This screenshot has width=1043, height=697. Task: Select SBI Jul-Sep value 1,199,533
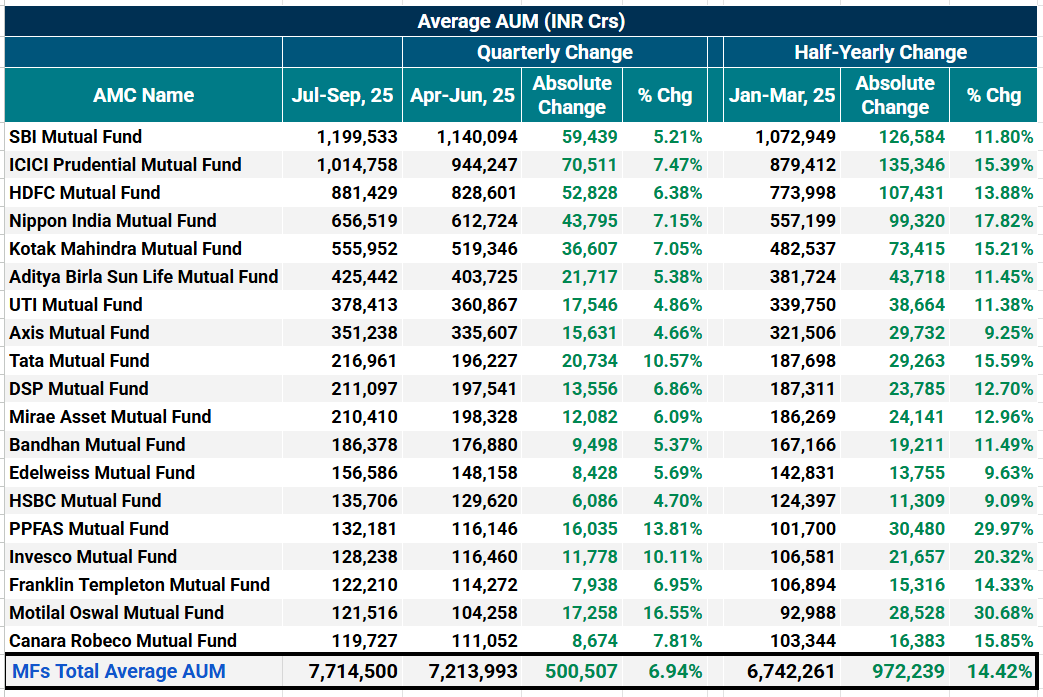click(357, 137)
